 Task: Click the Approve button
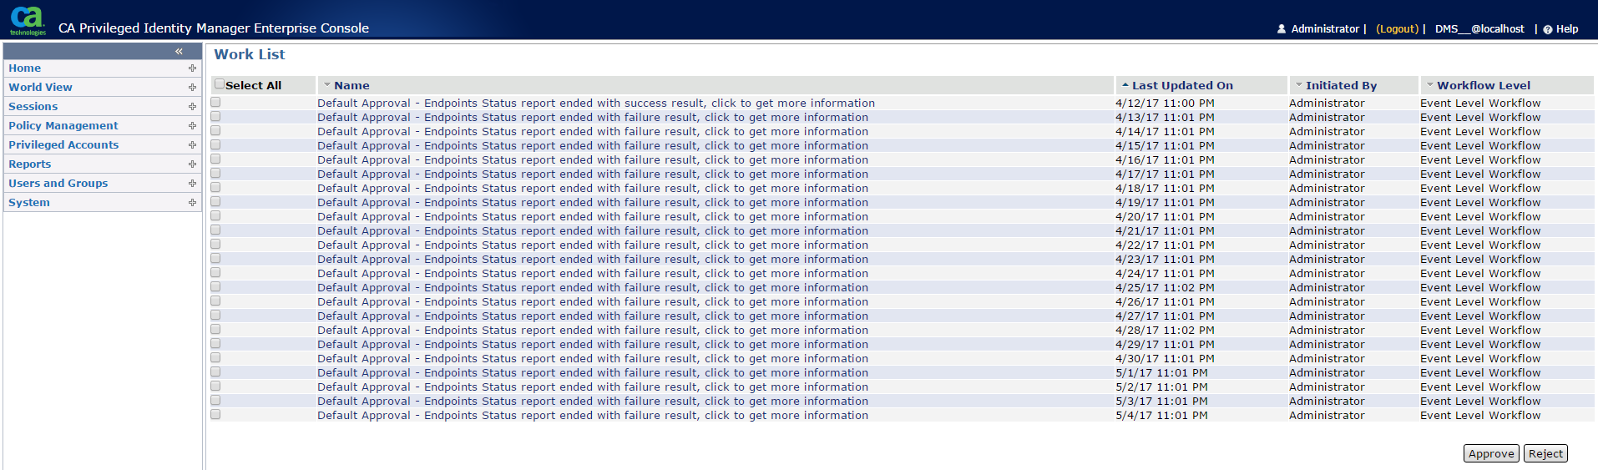(1491, 454)
